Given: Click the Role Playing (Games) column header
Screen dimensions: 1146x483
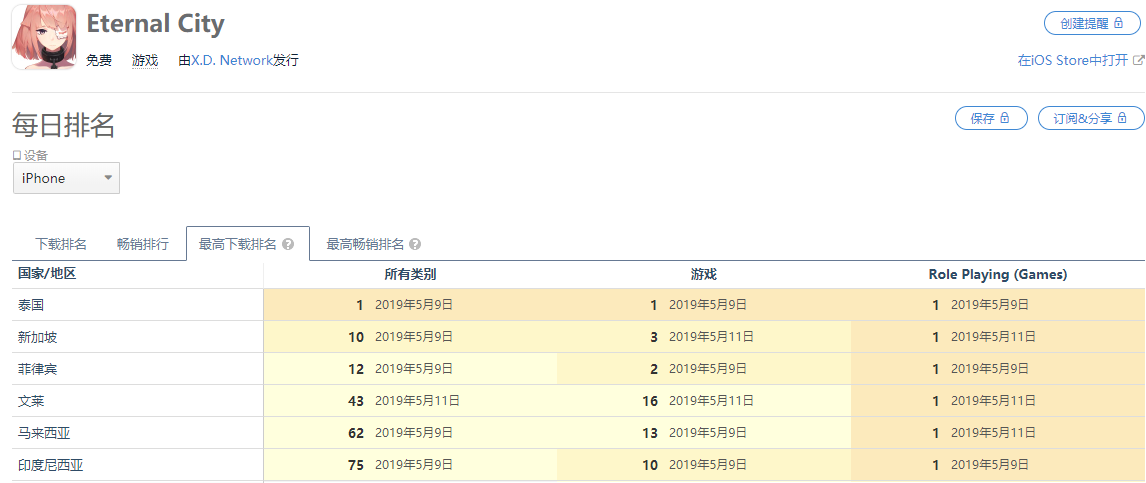Looking at the screenshot, I should [997, 274].
